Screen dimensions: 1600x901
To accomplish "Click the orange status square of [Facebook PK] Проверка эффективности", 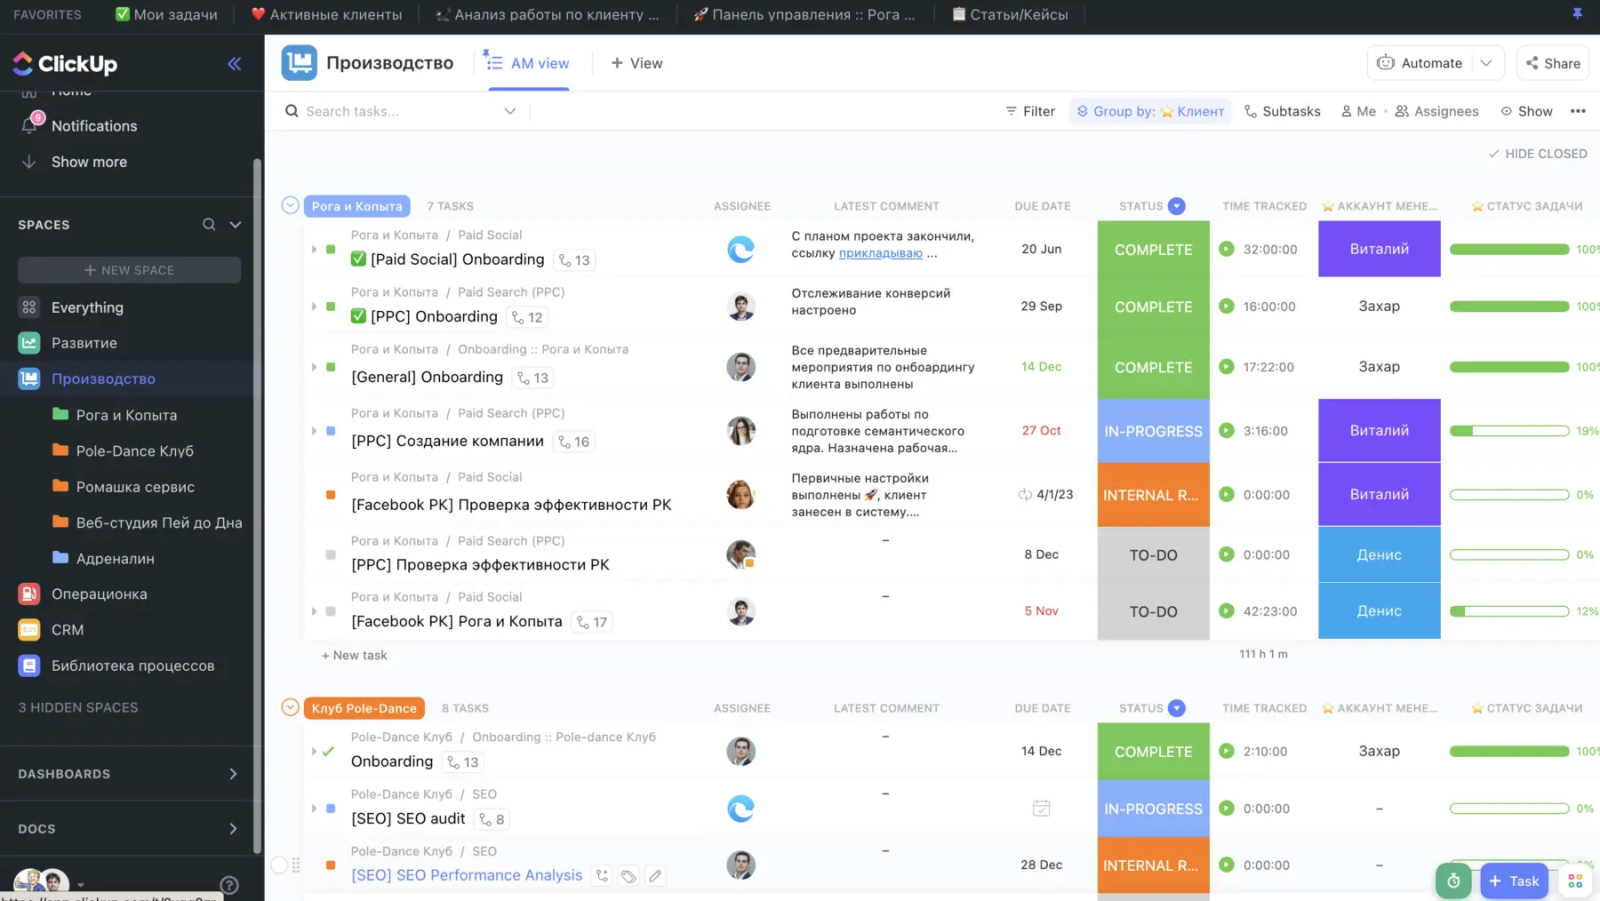I will (331, 495).
